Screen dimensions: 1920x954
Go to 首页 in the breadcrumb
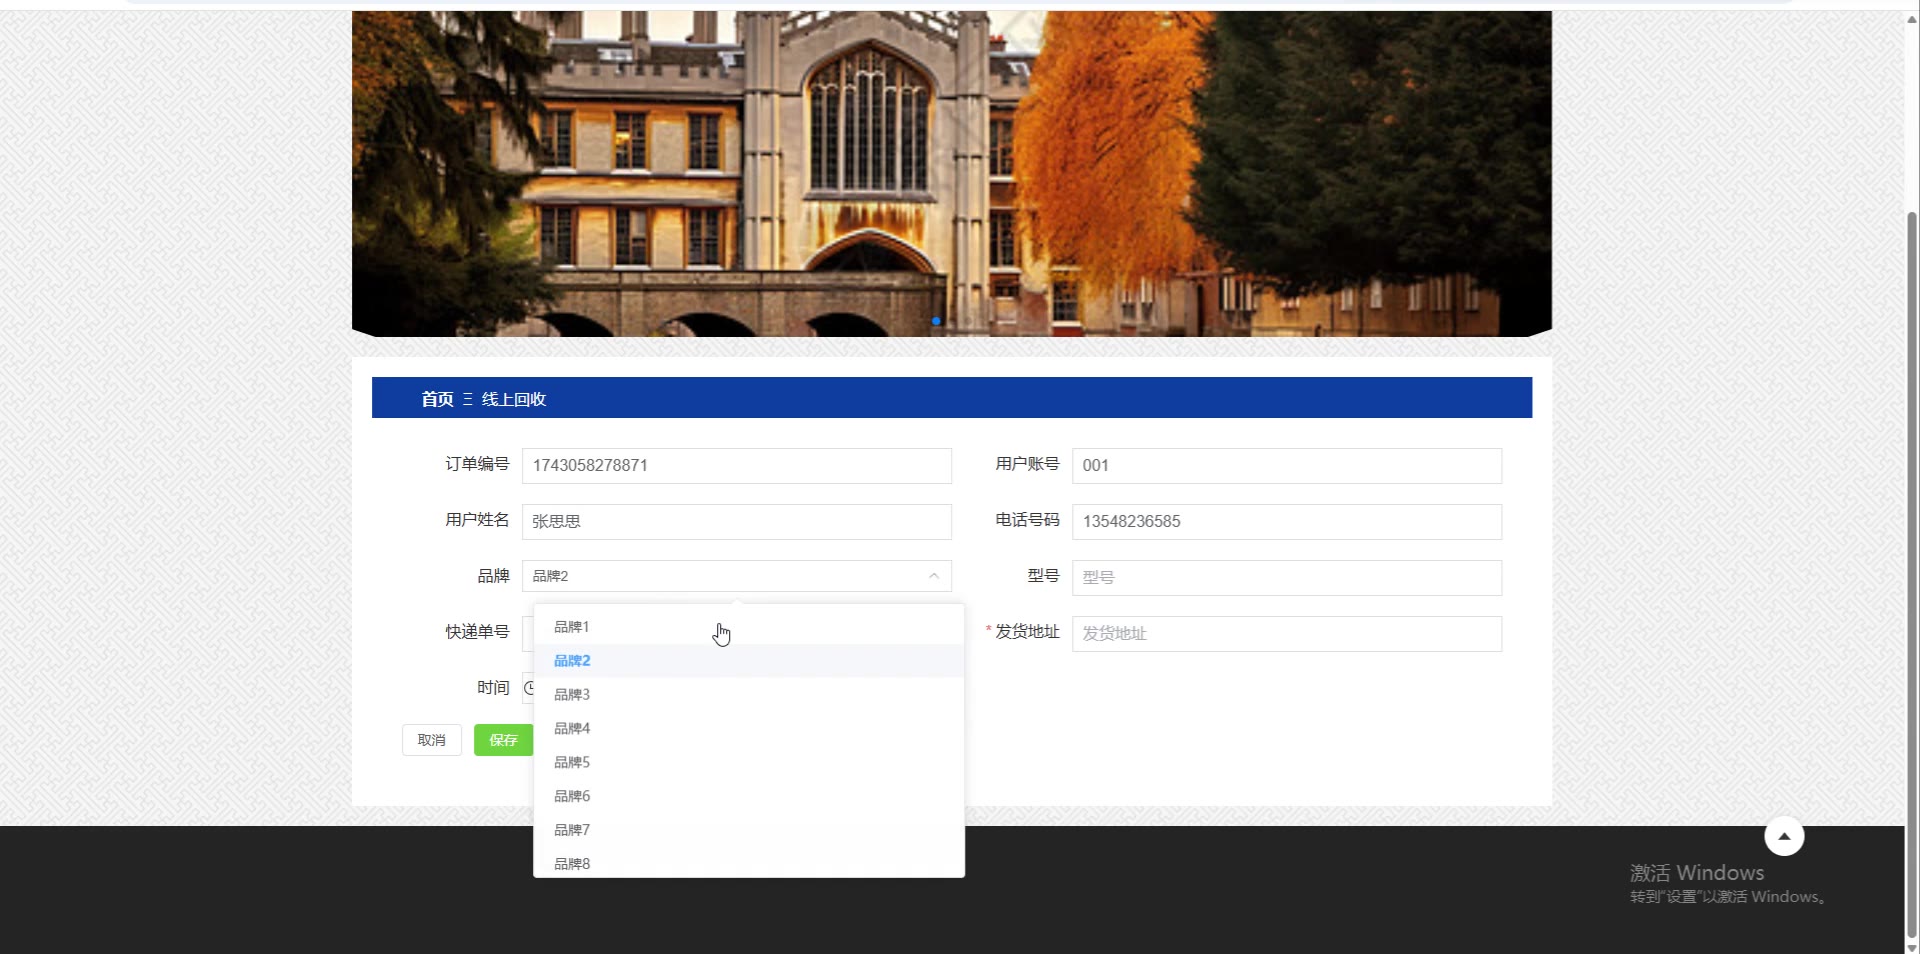tap(437, 399)
